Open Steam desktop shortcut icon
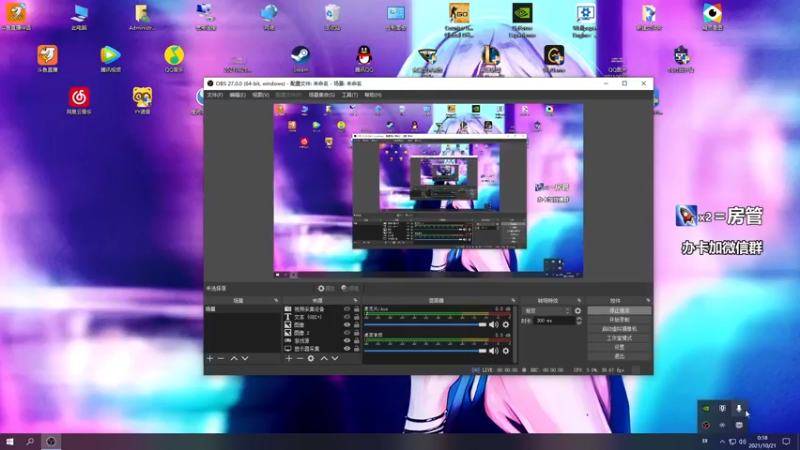The width and height of the screenshot is (800, 450). click(x=300, y=57)
